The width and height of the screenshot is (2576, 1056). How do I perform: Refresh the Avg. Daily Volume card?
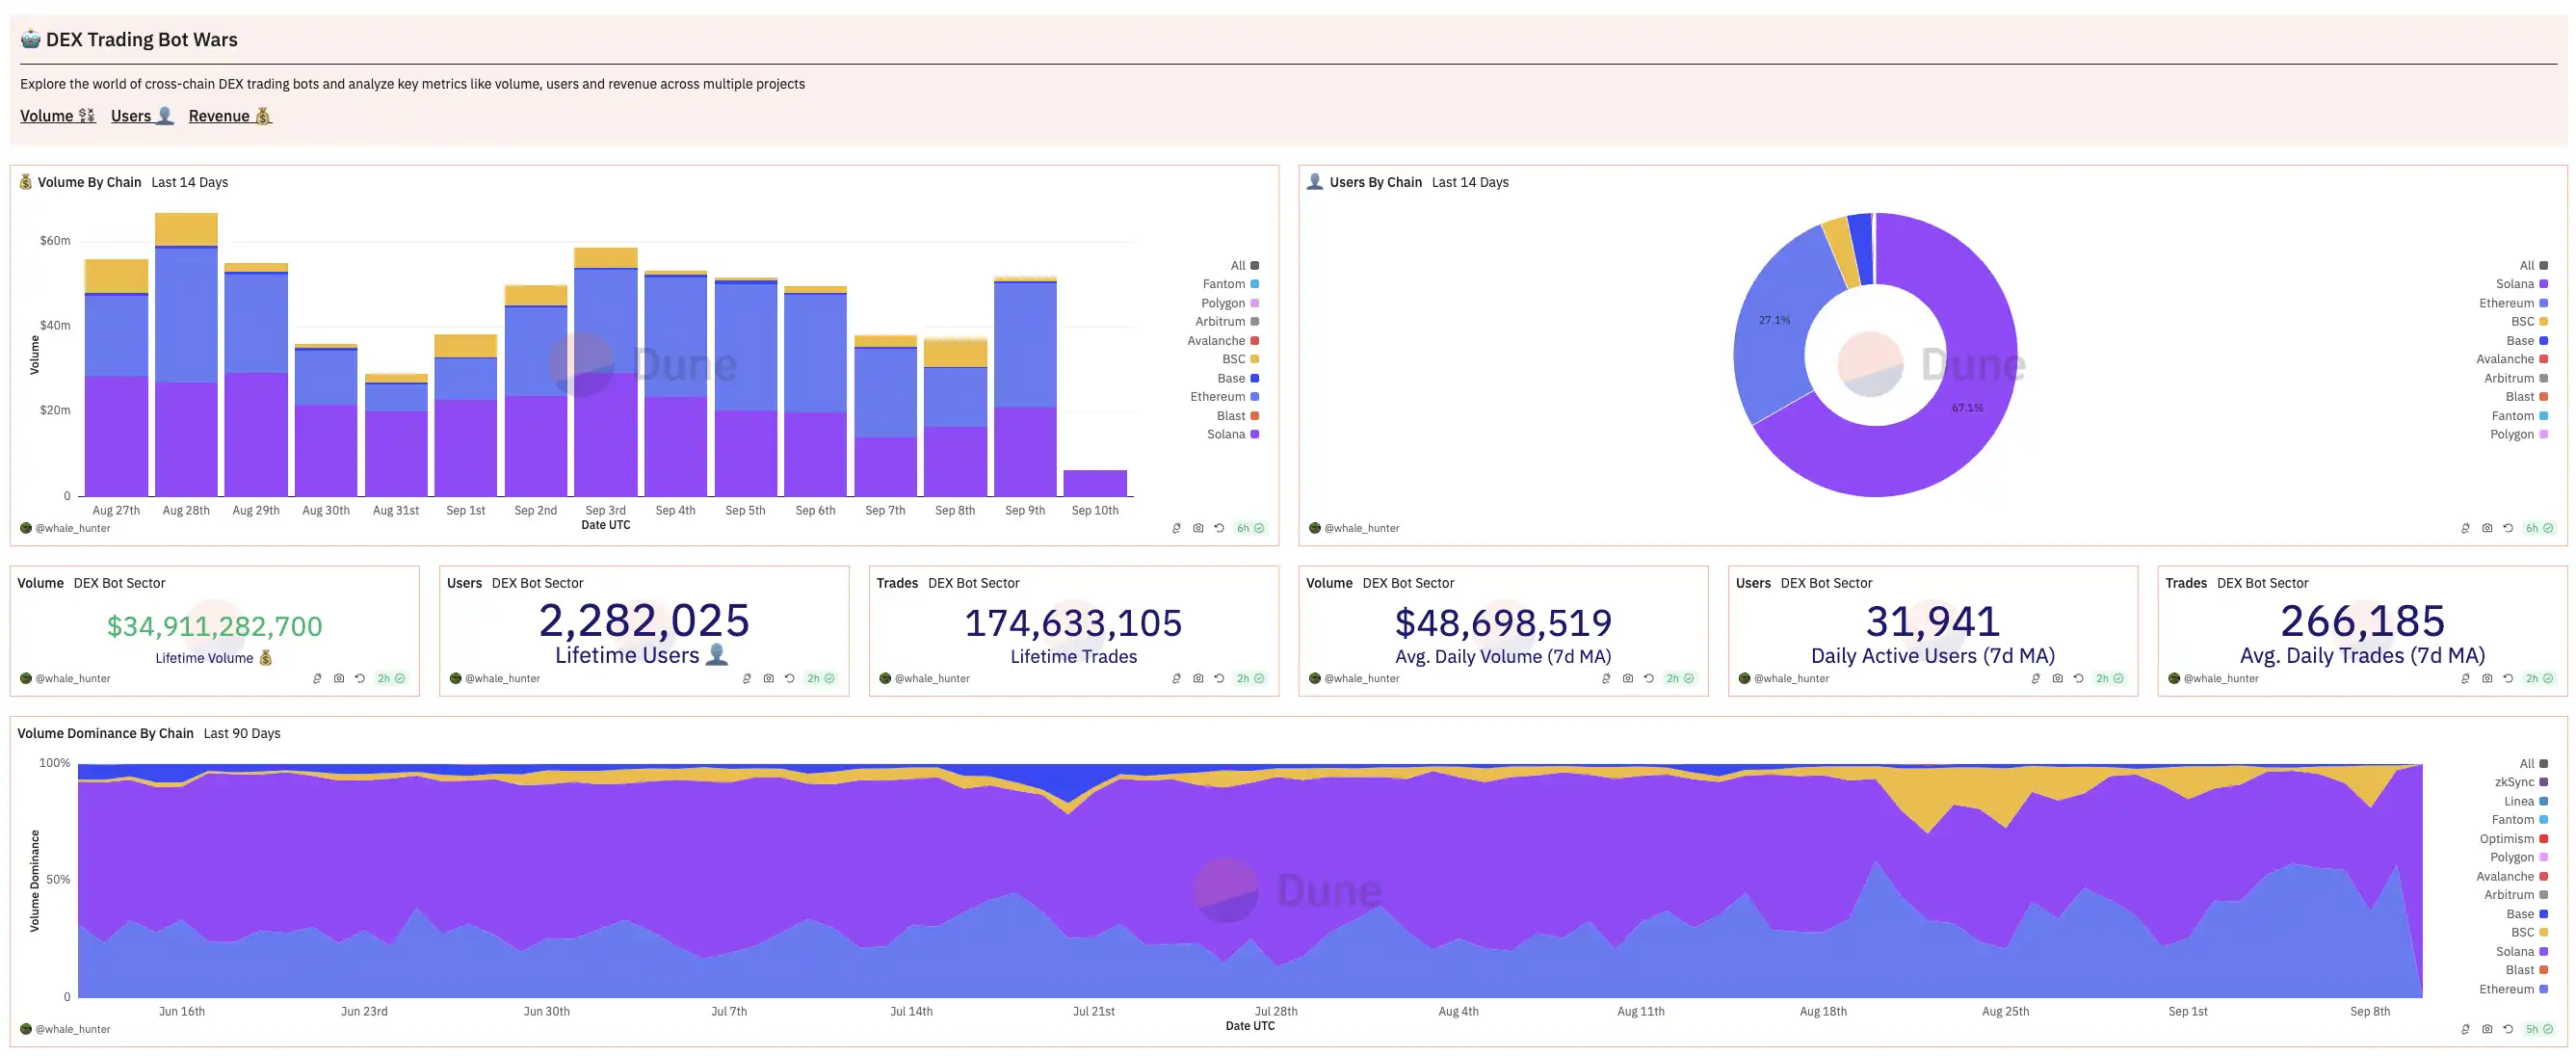(1649, 678)
